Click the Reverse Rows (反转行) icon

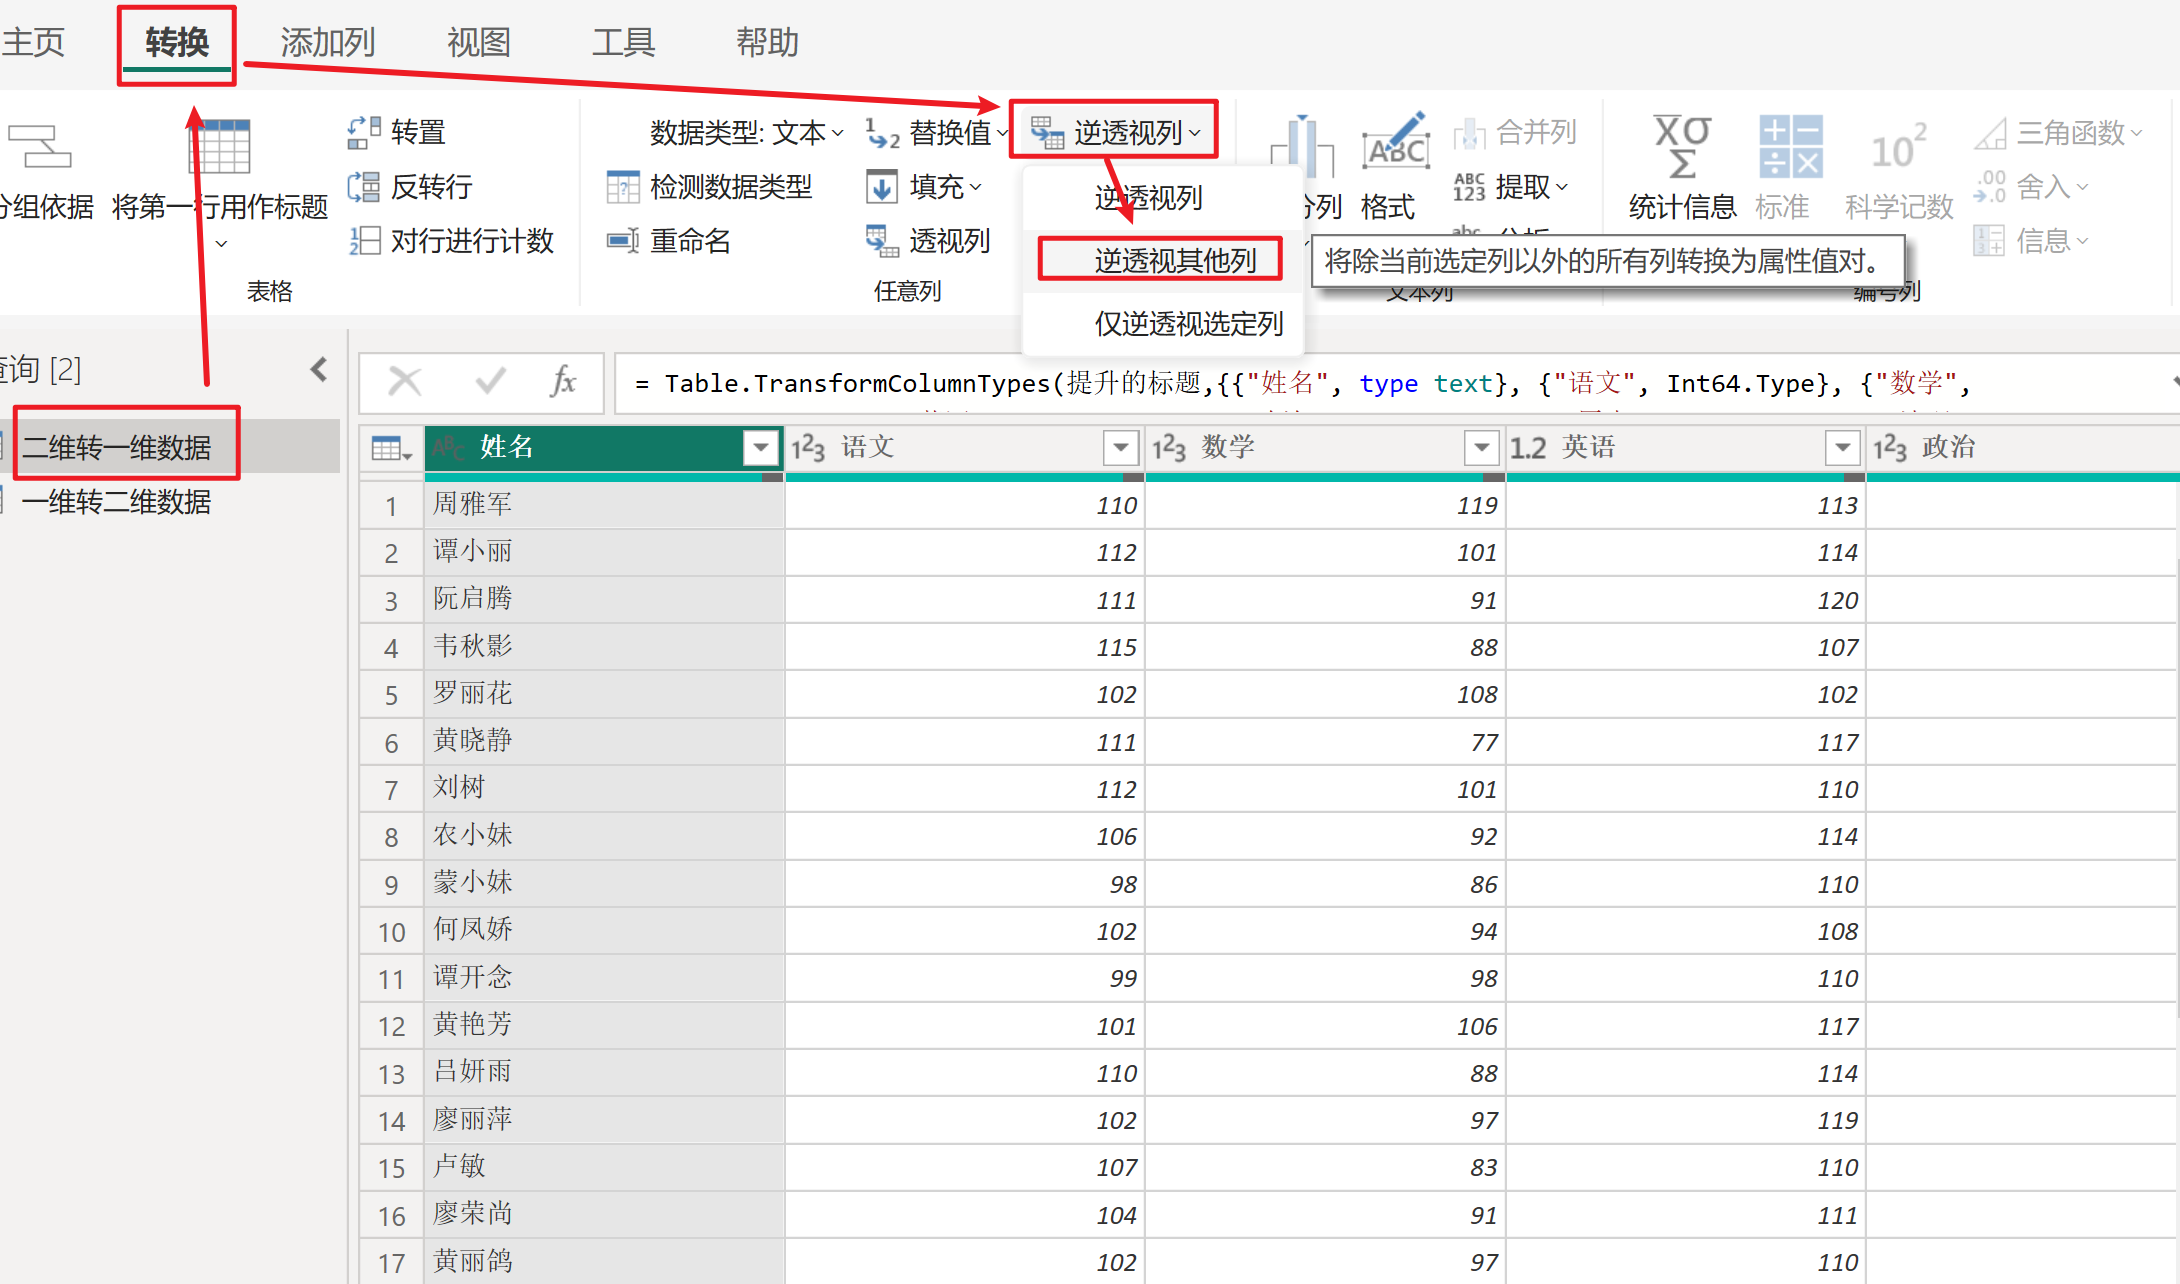coord(364,187)
